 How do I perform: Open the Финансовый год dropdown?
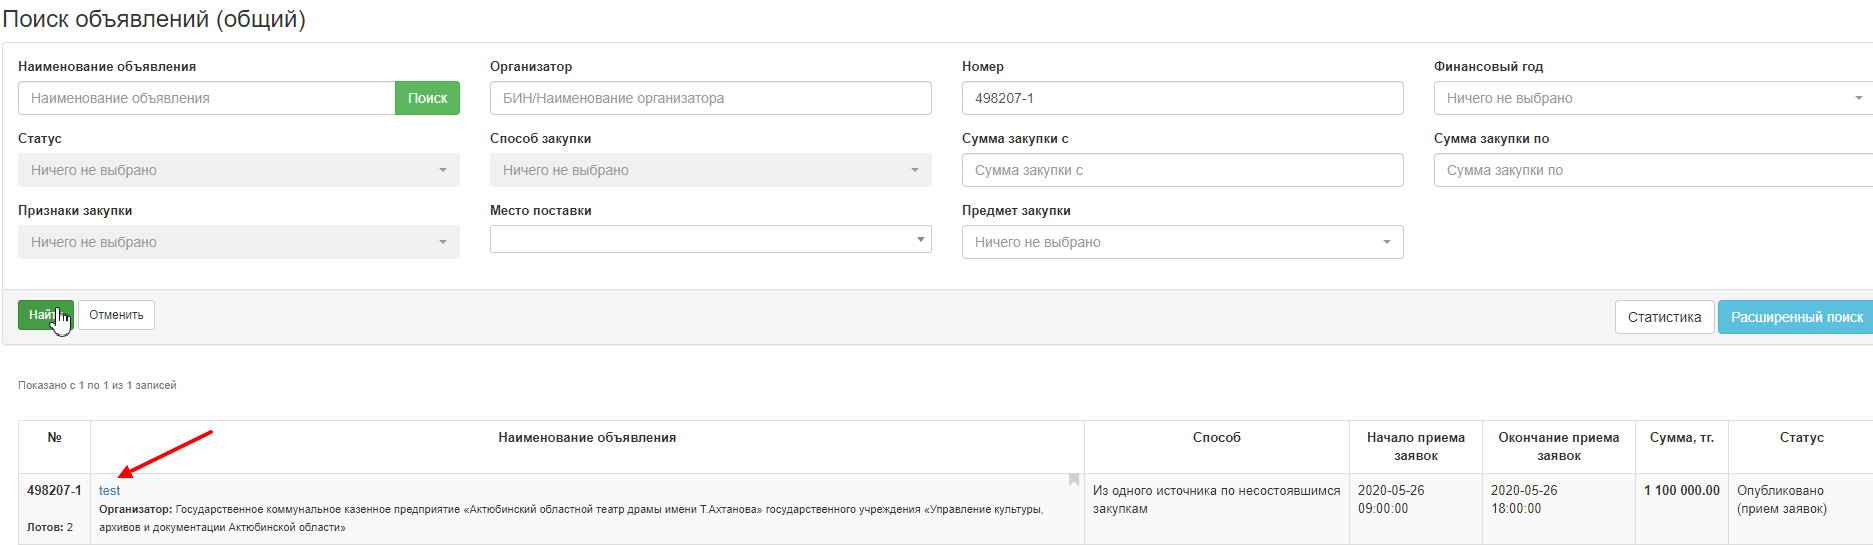coord(1653,98)
